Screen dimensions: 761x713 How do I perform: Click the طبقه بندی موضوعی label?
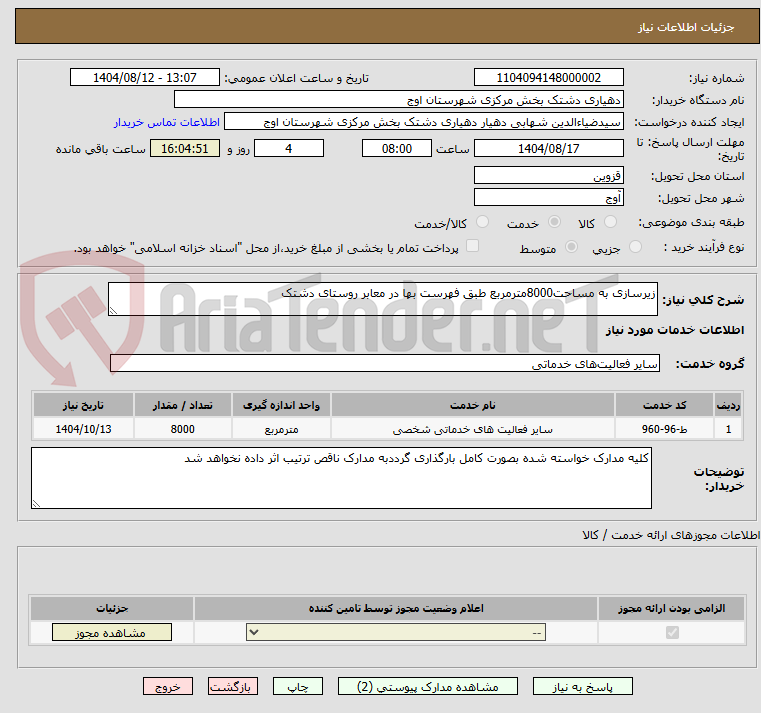click(x=693, y=222)
